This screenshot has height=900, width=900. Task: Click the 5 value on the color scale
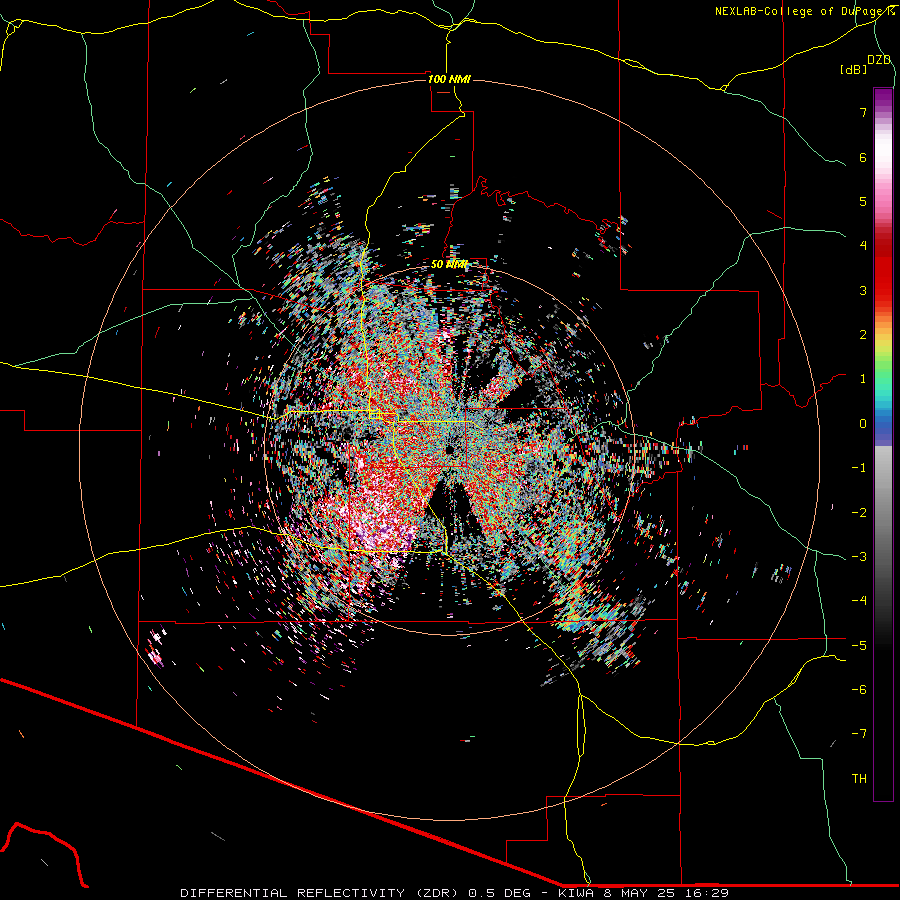(x=863, y=201)
